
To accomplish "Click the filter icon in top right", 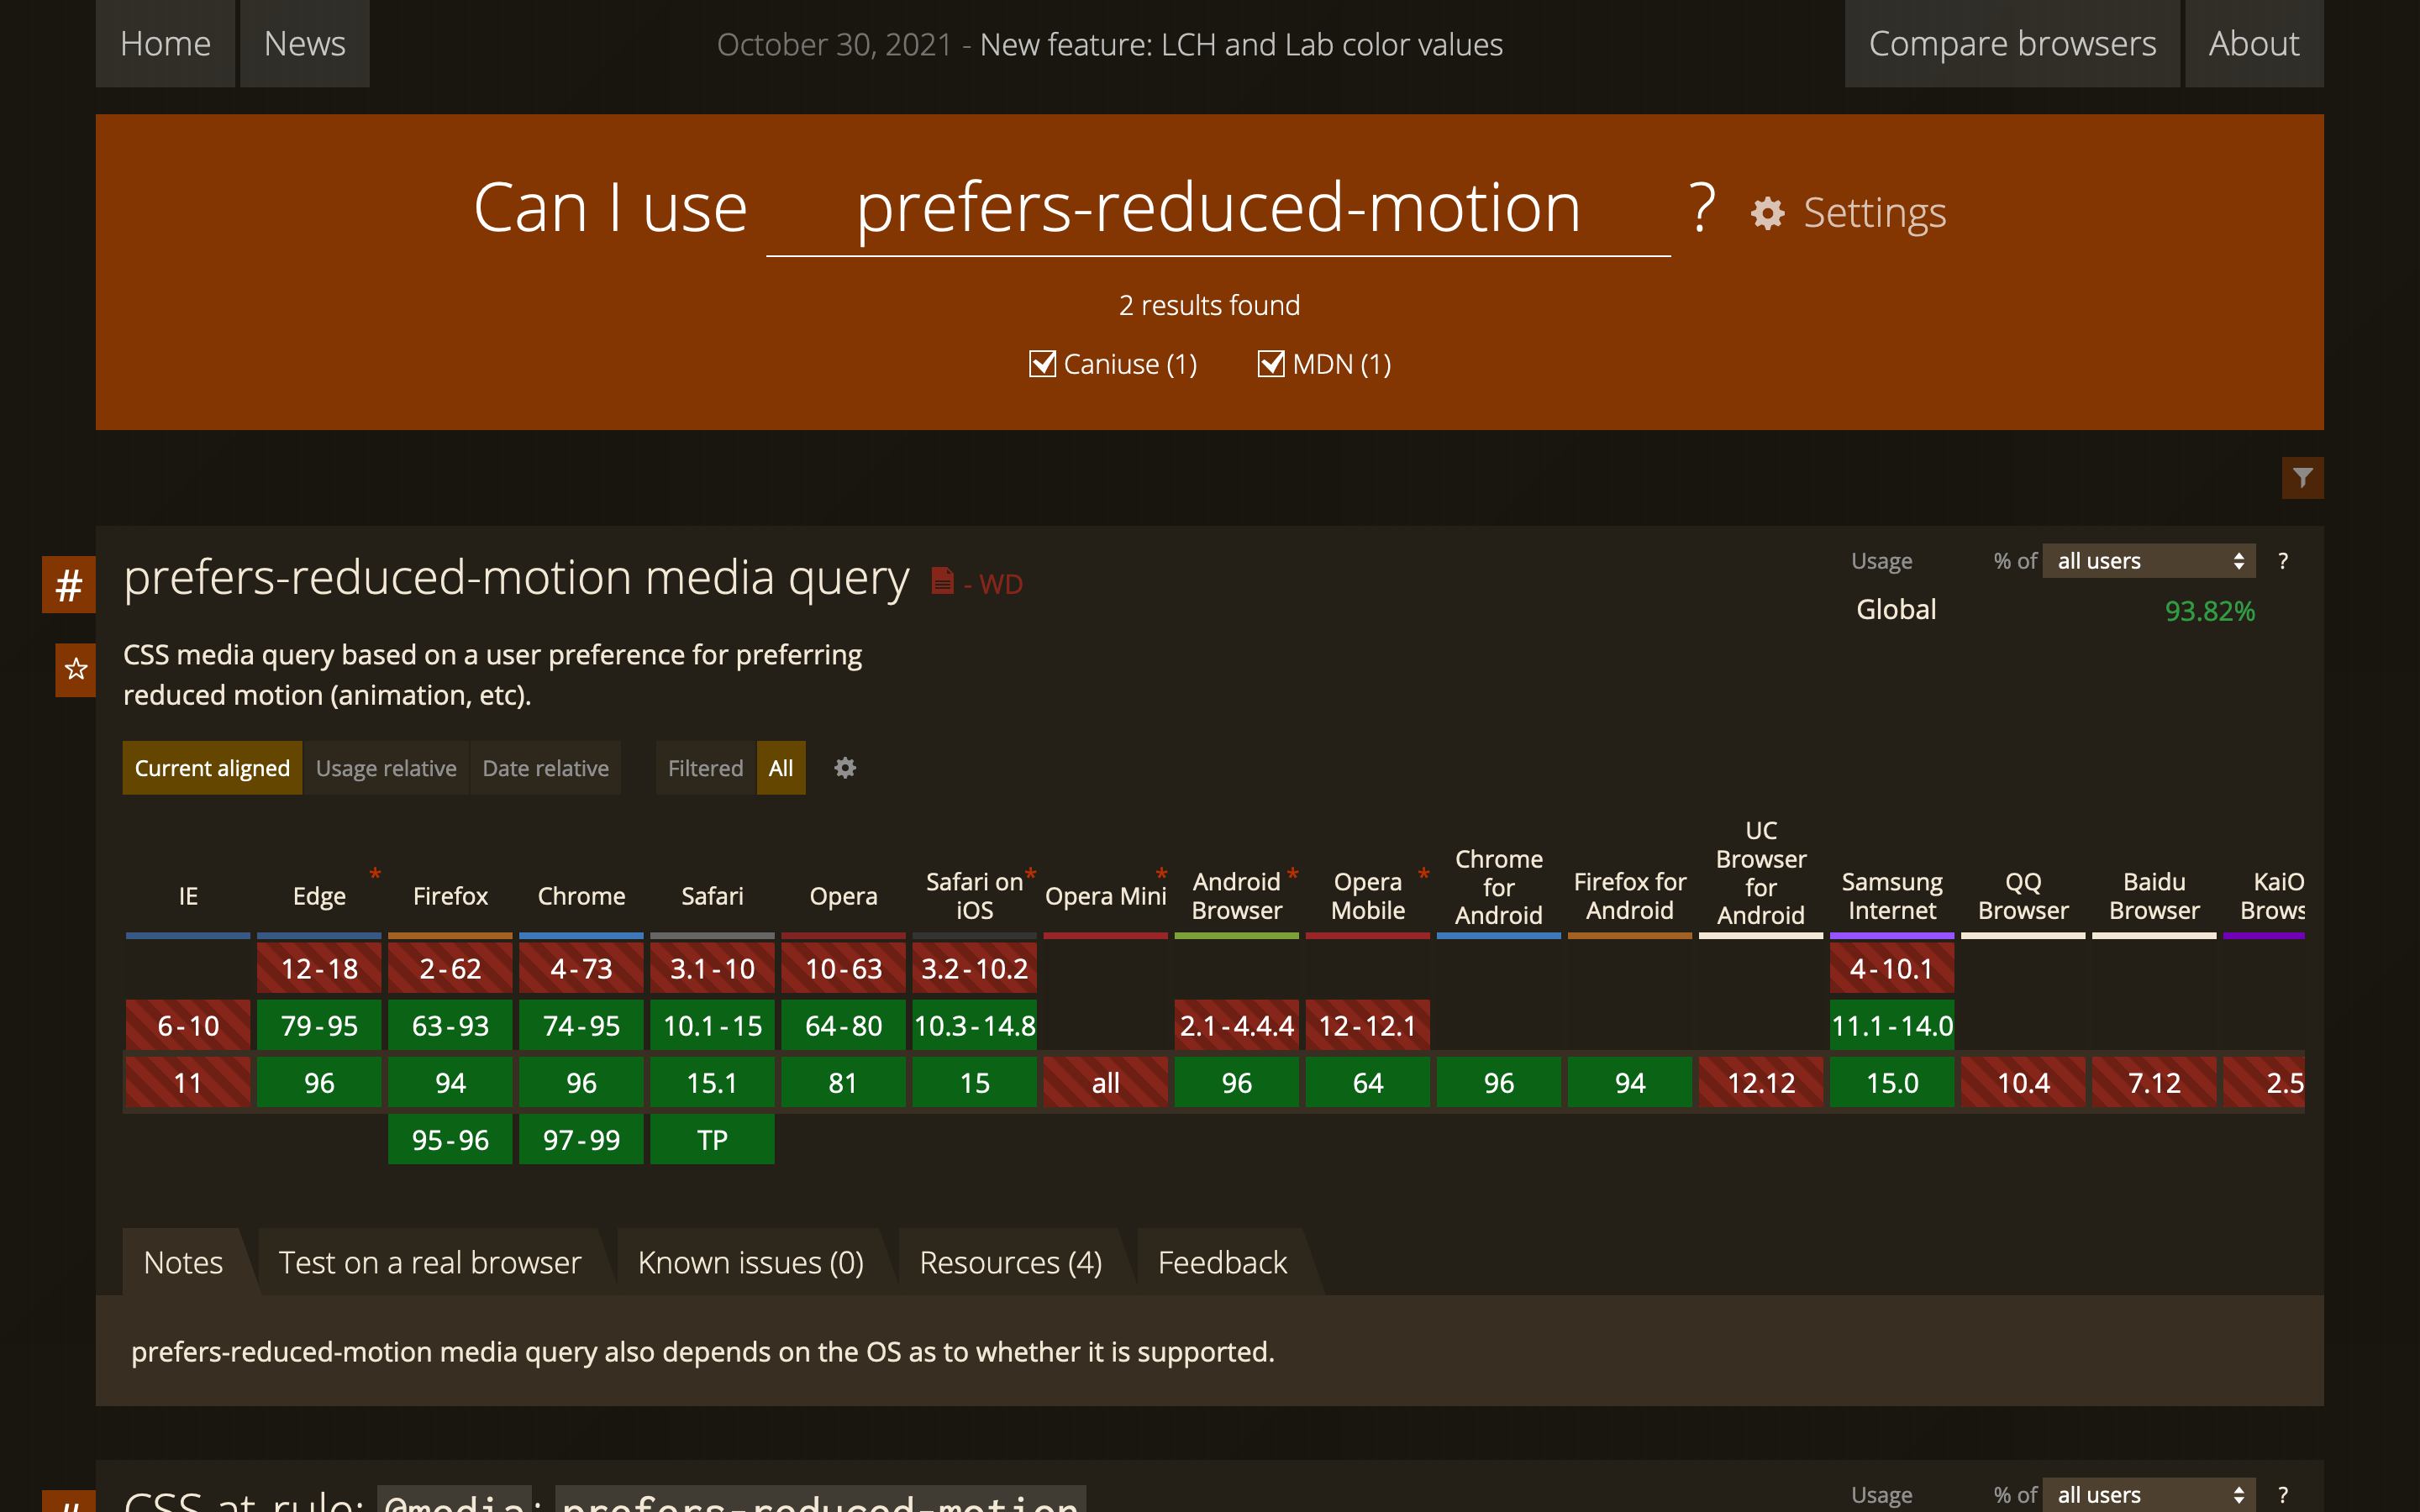I will (2303, 479).
